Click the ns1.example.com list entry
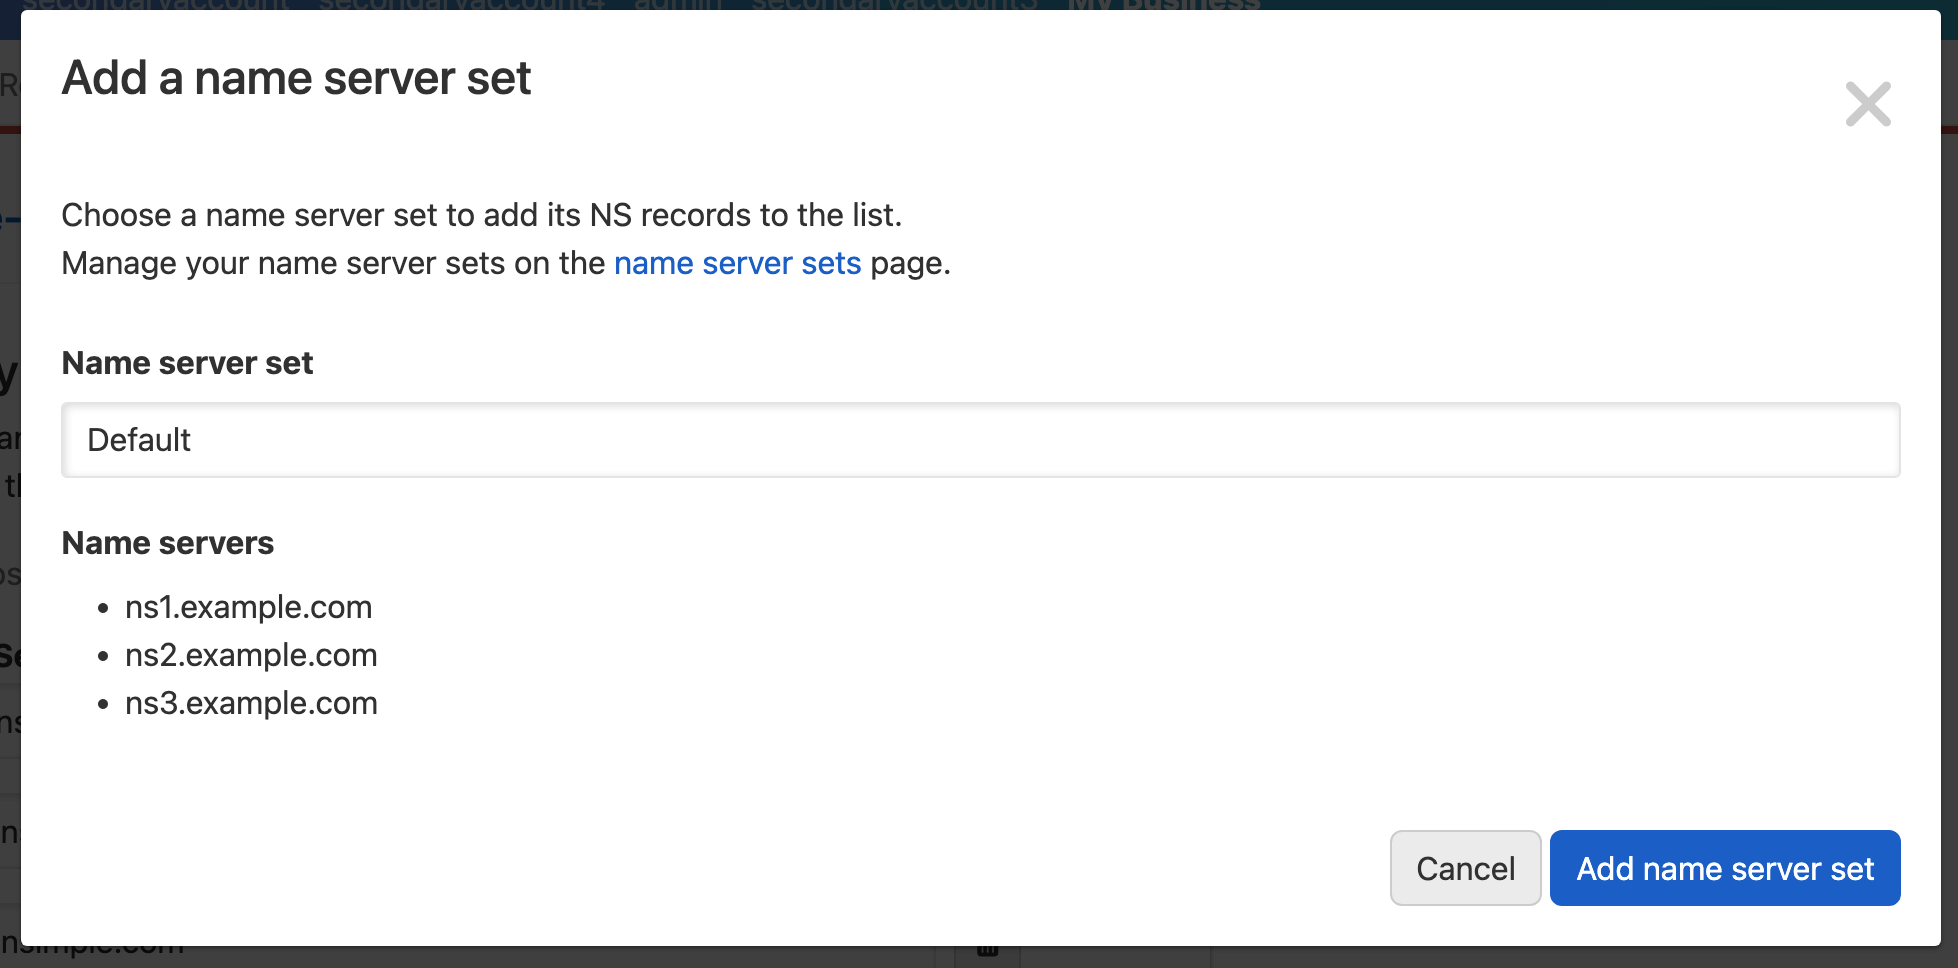Viewport: 1958px width, 968px height. coord(248,607)
